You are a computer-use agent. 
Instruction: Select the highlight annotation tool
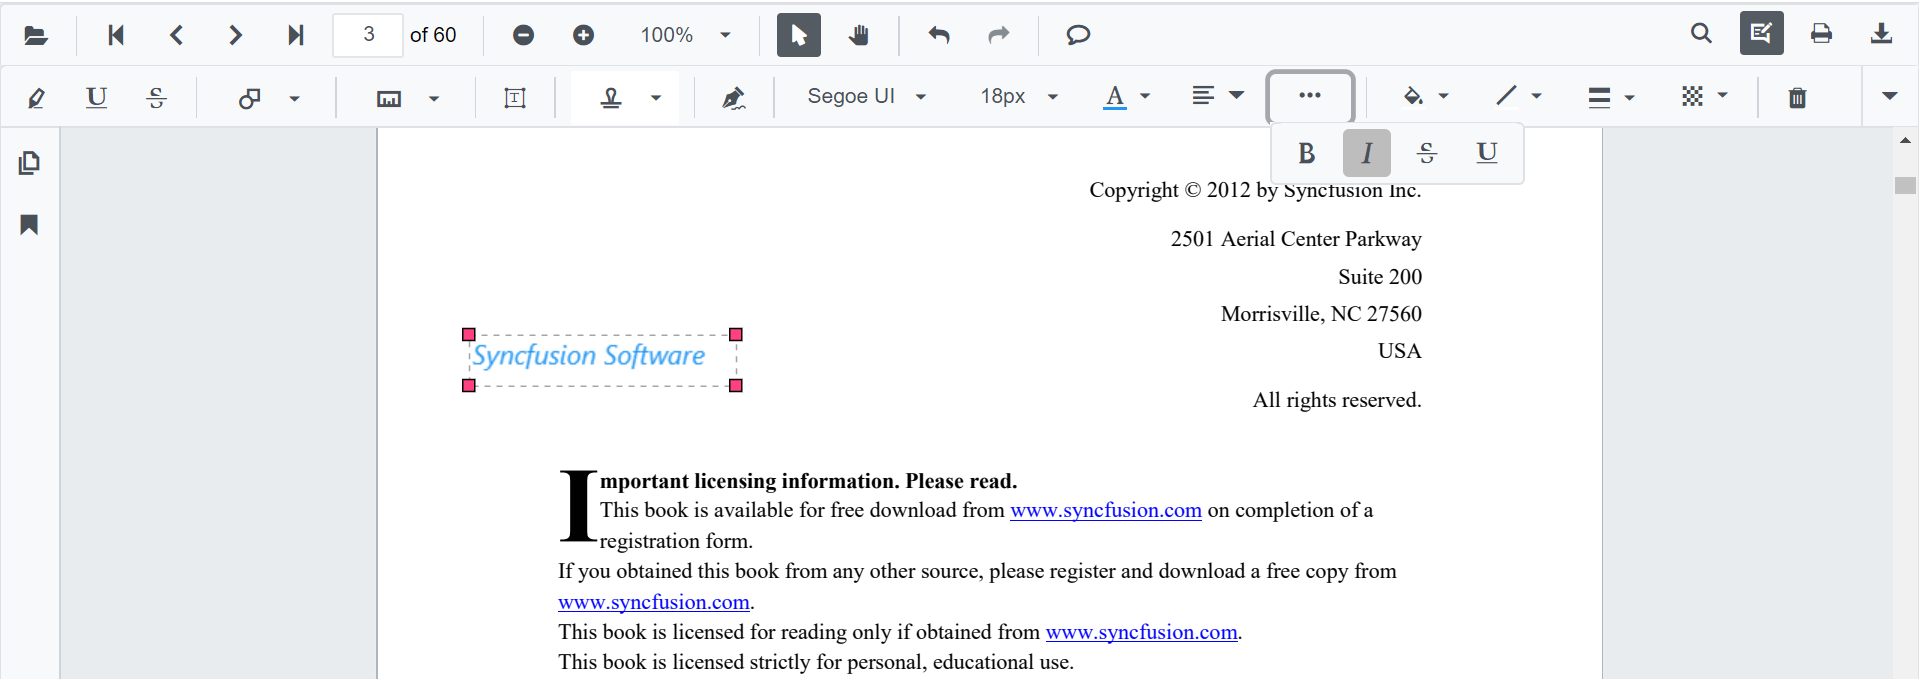[x=36, y=97]
